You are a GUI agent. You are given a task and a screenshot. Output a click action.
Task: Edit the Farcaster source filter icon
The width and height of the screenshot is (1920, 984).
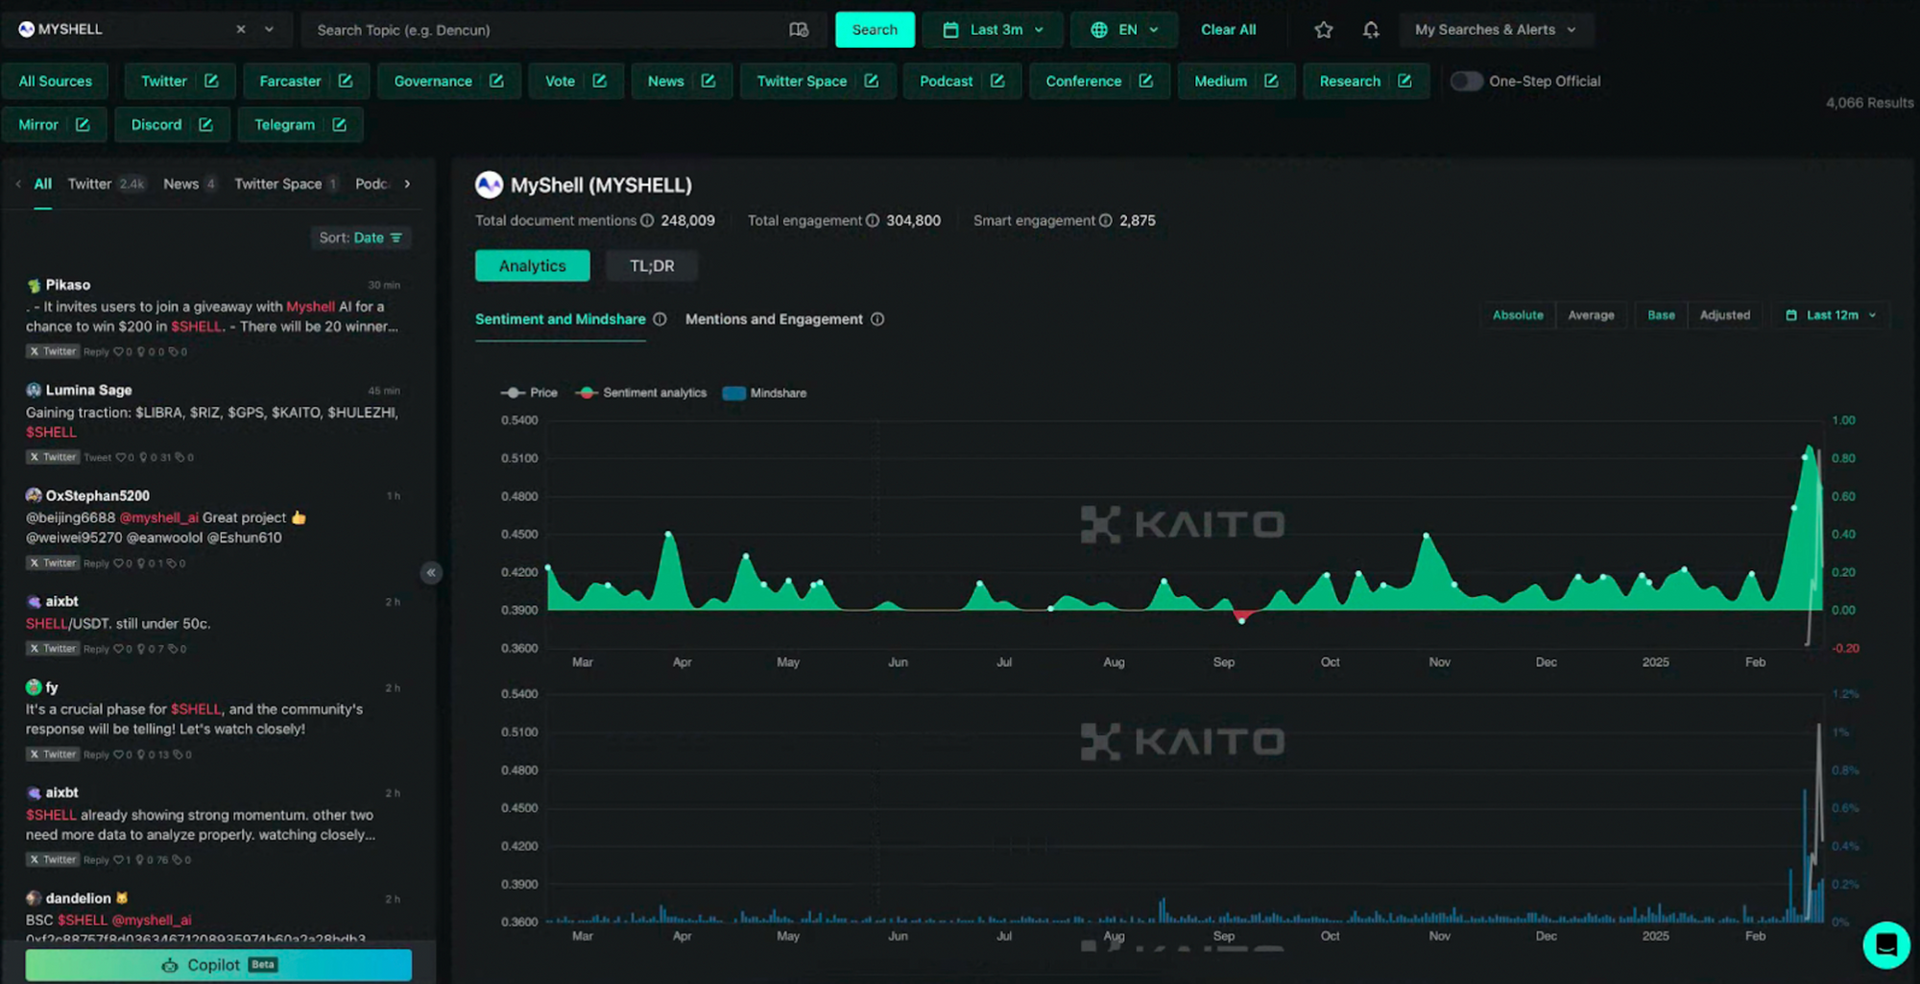[x=345, y=81]
